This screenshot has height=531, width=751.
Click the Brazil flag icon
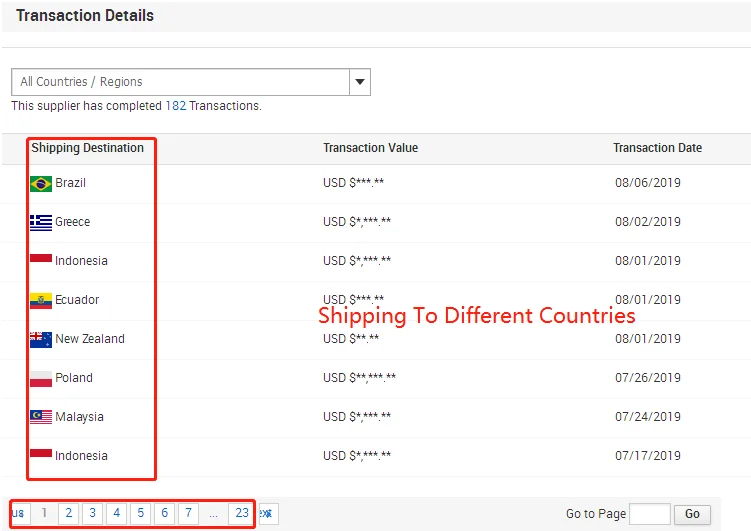pyautogui.click(x=41, y=184)
